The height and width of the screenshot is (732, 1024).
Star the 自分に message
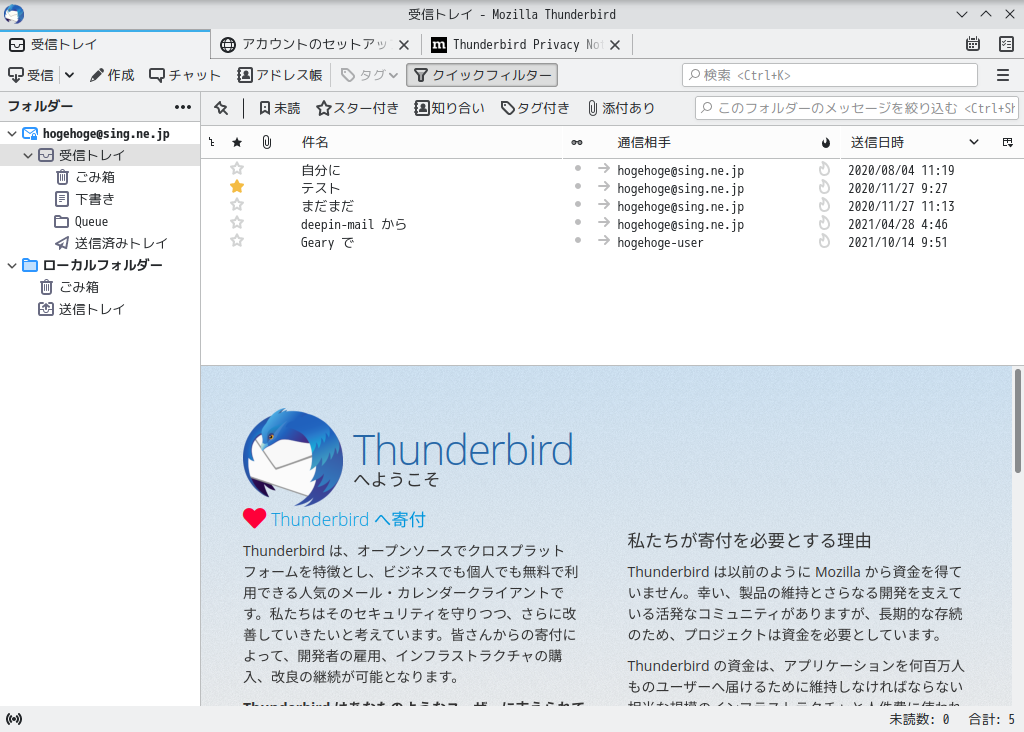click(x=237, y=168)
